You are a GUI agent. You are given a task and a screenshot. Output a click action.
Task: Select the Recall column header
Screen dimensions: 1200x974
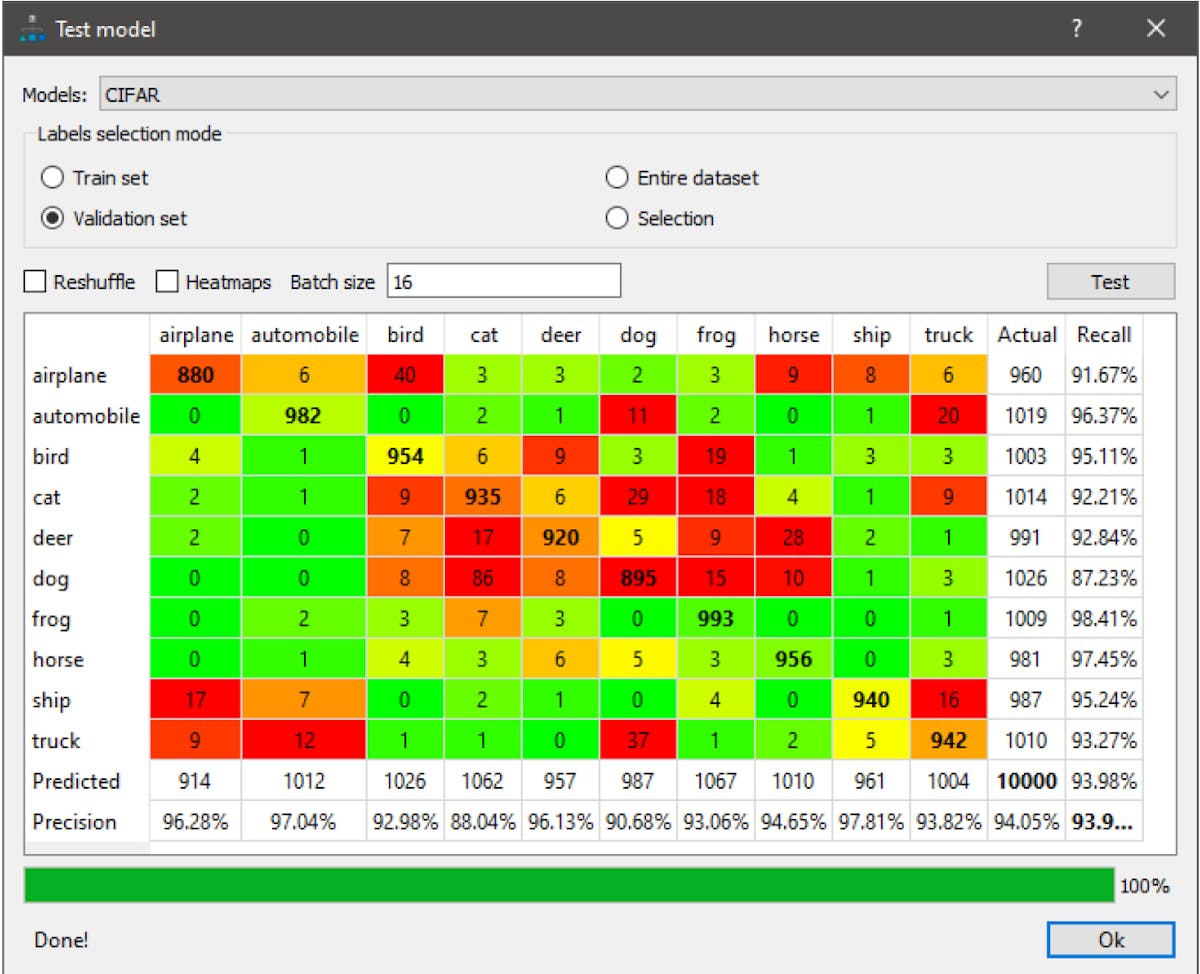pyautogui.click(x=1102, y=335)
